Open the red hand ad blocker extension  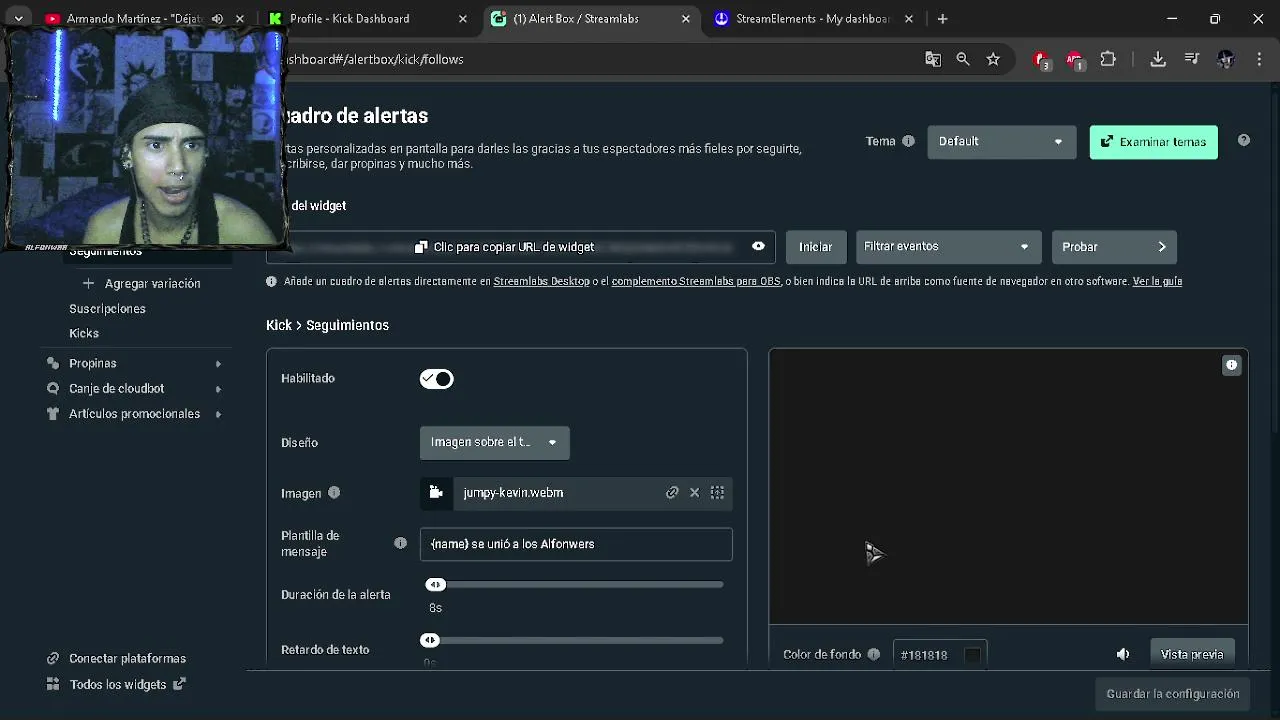click(x=1042, y=60)
